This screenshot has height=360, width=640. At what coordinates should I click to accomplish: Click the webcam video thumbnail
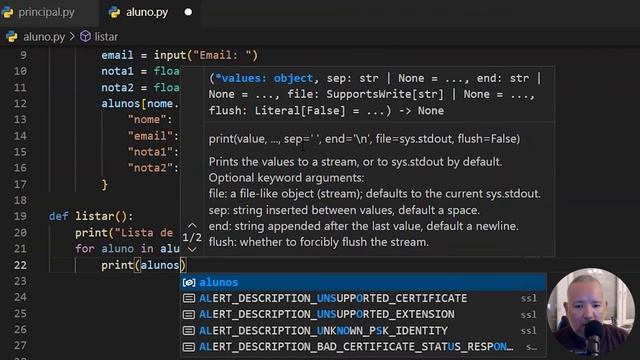pos(591,312)
